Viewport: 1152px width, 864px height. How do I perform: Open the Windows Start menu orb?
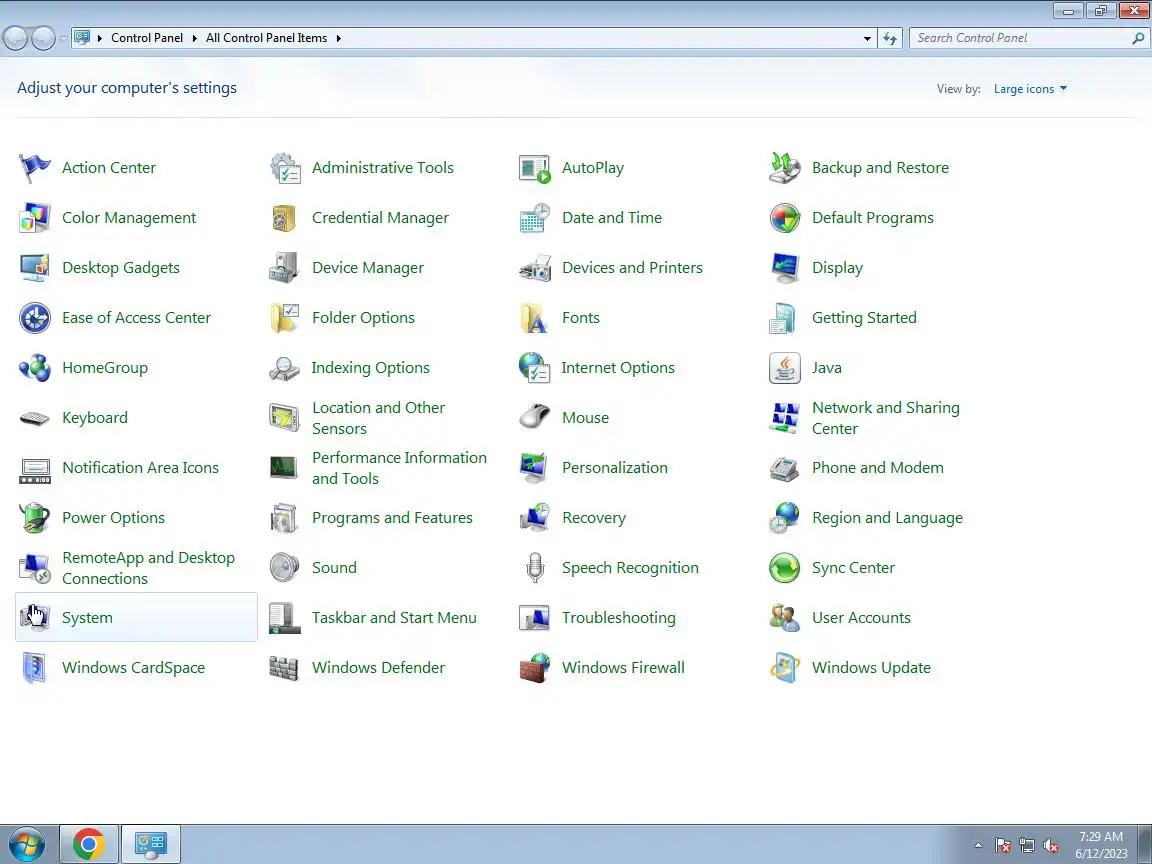coord(25,845)
